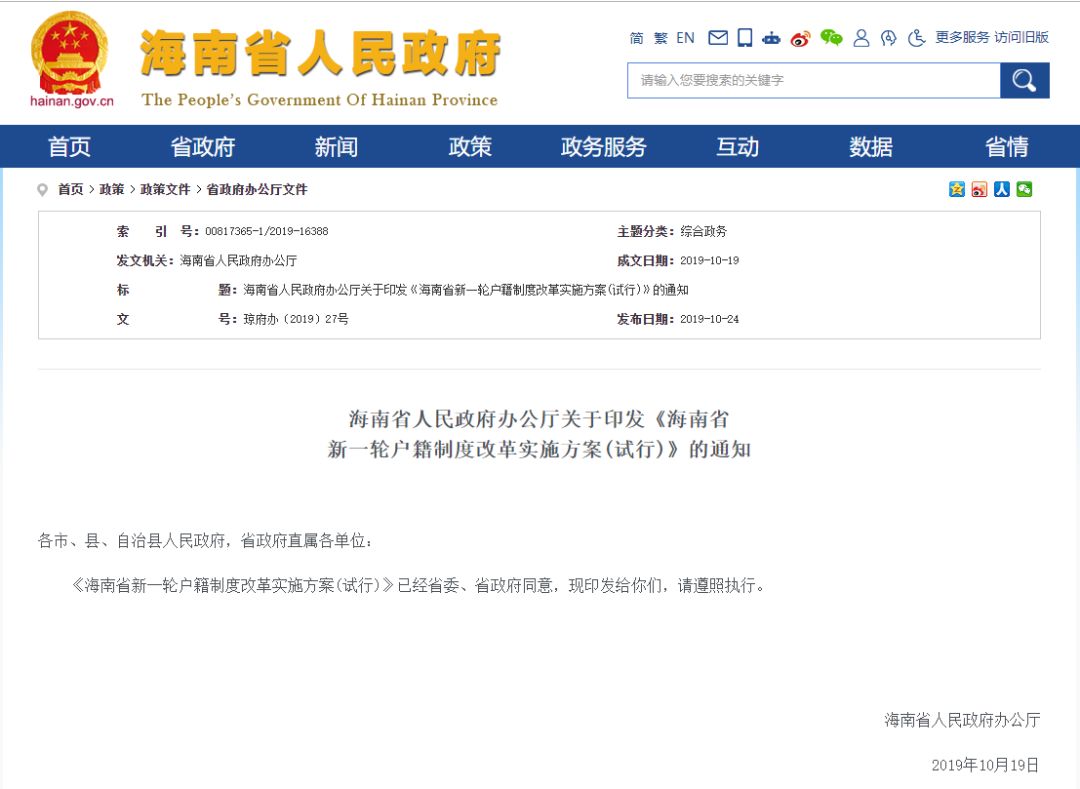Open the 政务服务 nav menu item
This screenshot has width=1080, height=789.
[x=603, y=147]
